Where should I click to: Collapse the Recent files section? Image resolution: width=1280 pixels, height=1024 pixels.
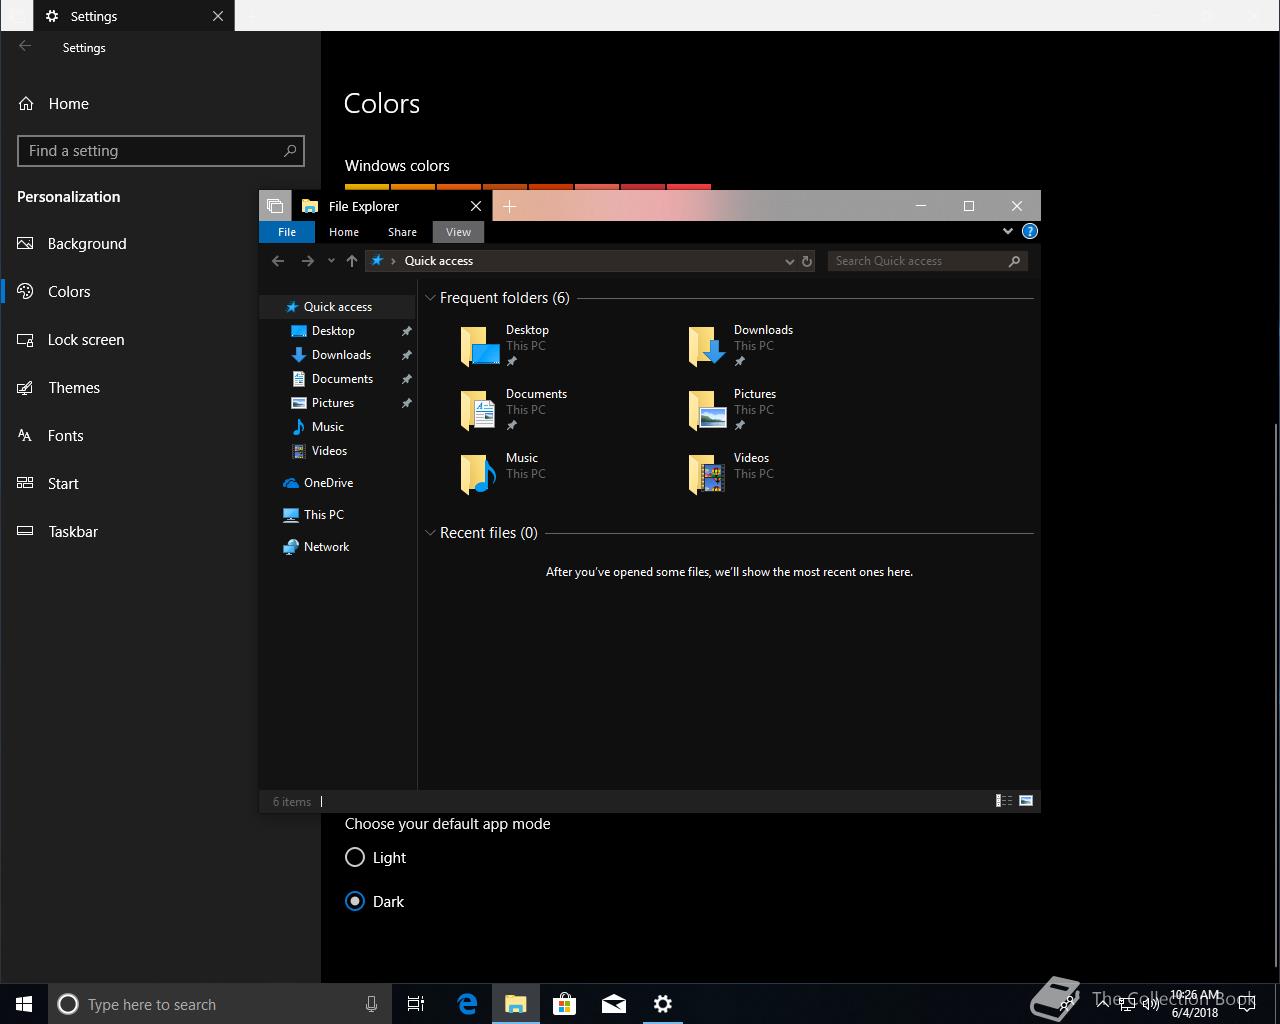430,533
